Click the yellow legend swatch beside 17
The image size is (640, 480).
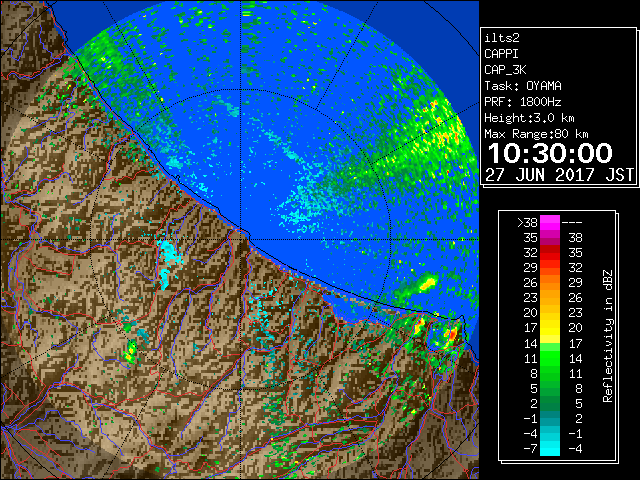550,328
